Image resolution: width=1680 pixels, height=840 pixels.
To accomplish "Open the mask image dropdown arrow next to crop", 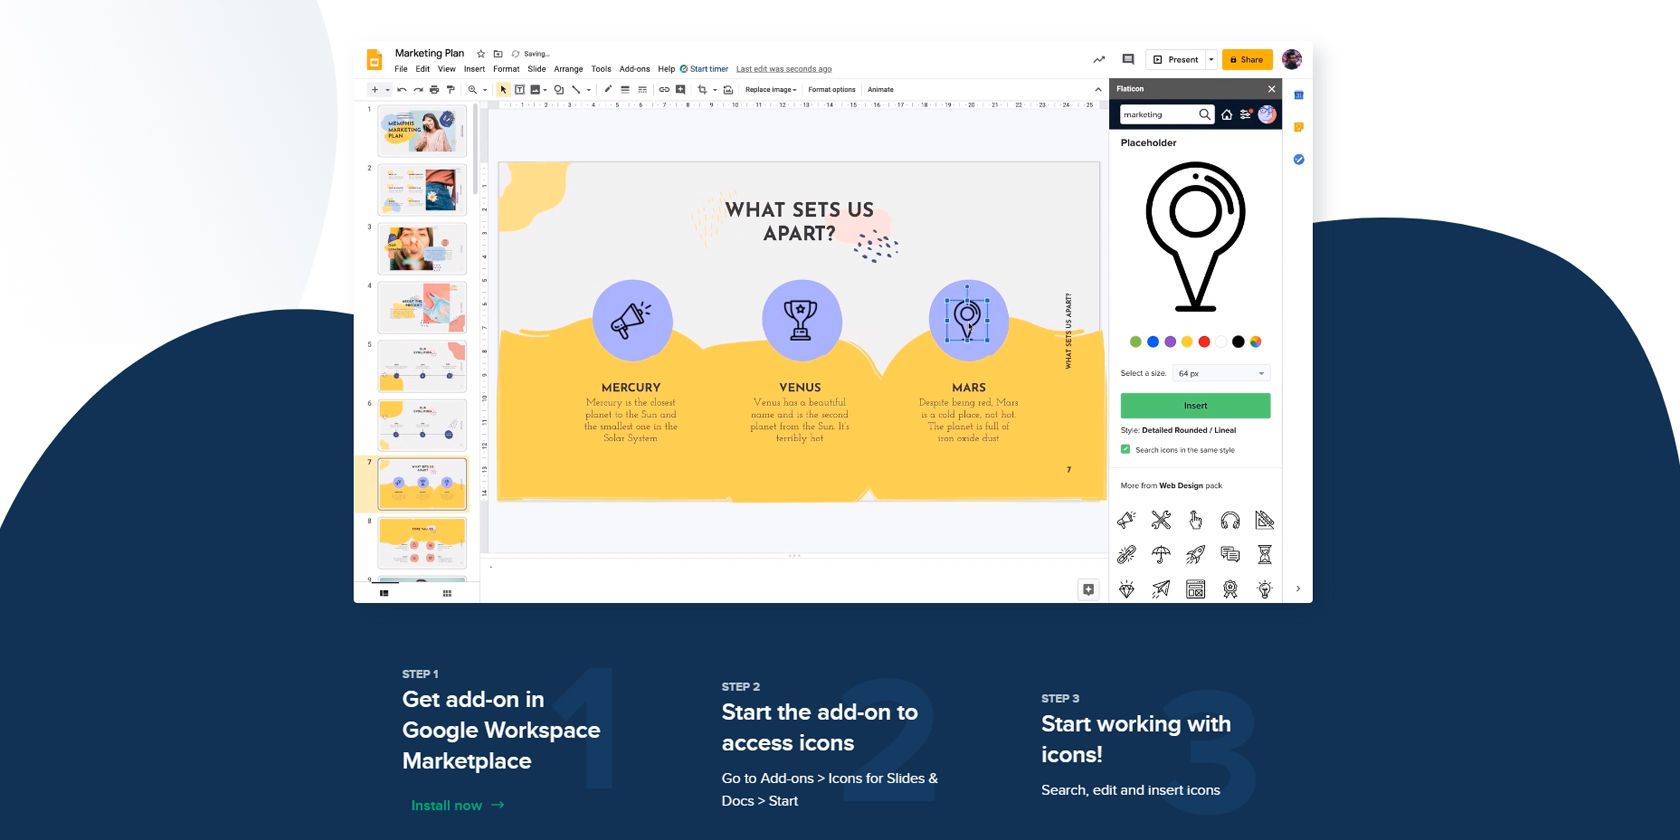I will click(714, 90).
